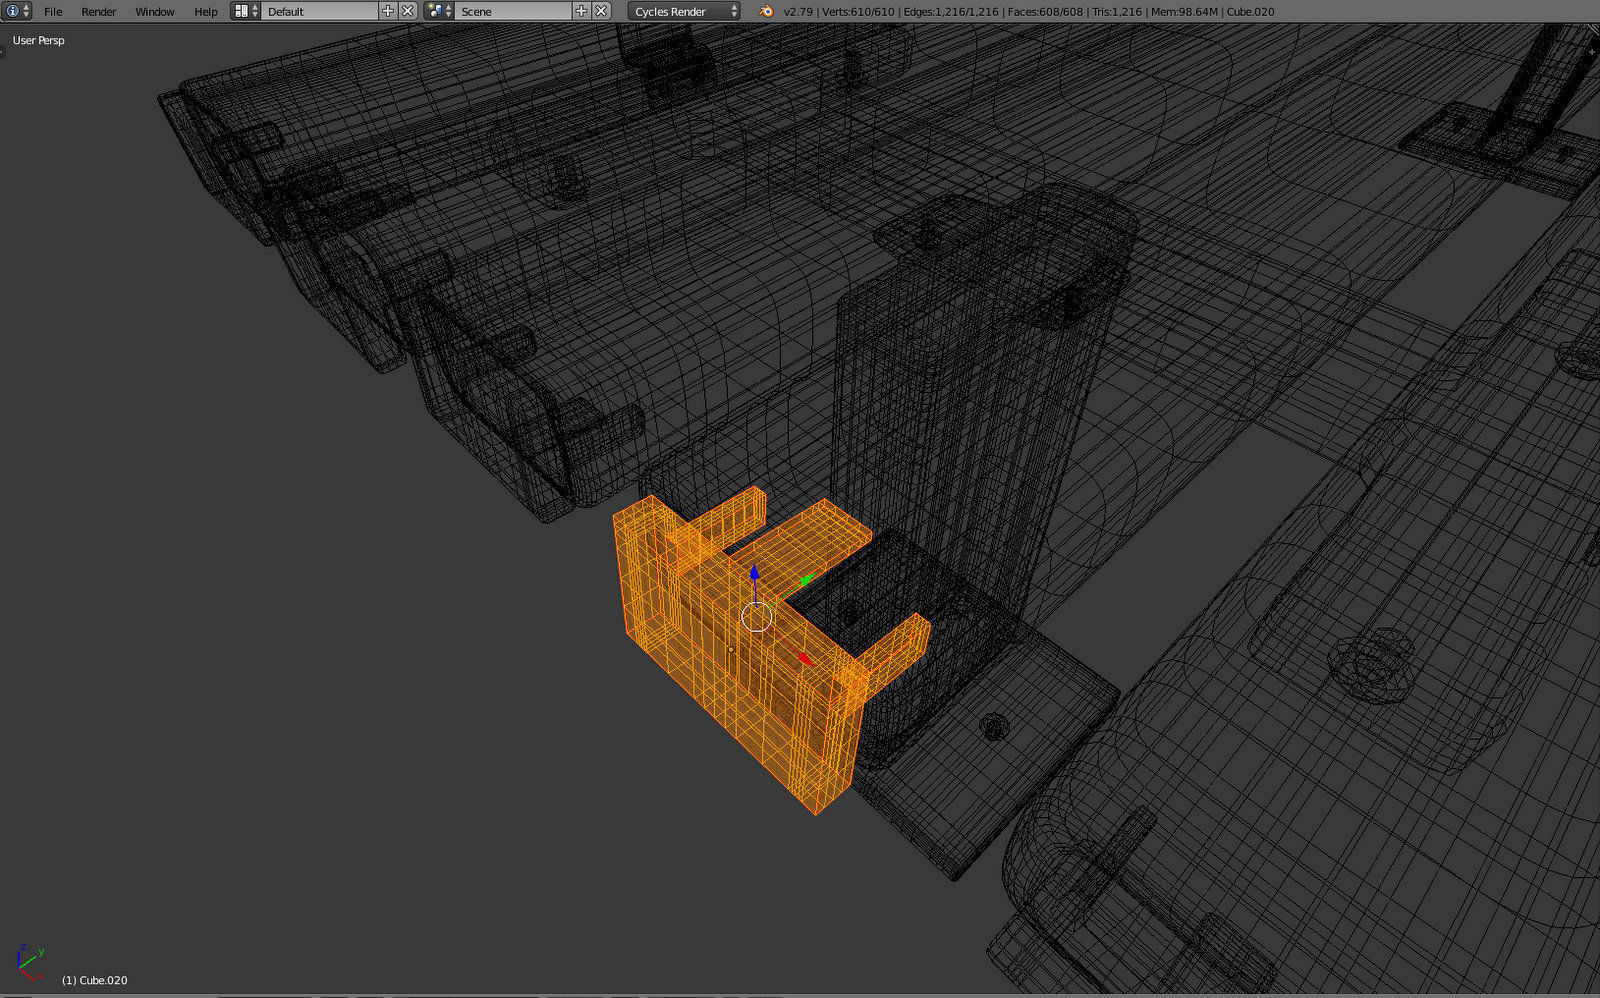Screen dimensions: 1600x998
Task: Click the Tris:1,216 statistic
Action: point(1117,12)
